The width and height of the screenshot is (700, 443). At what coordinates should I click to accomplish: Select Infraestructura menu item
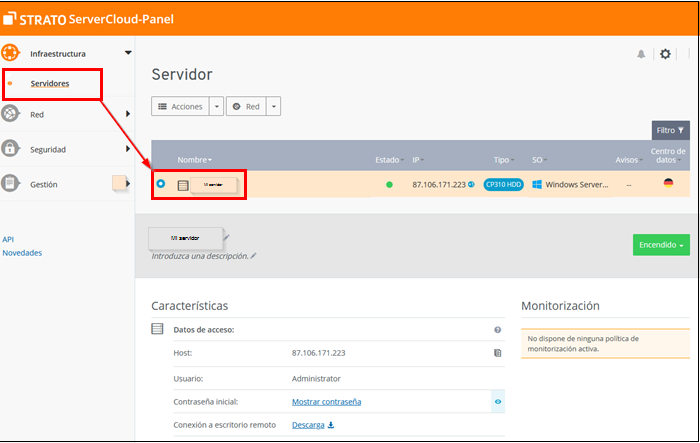point(58,54)
